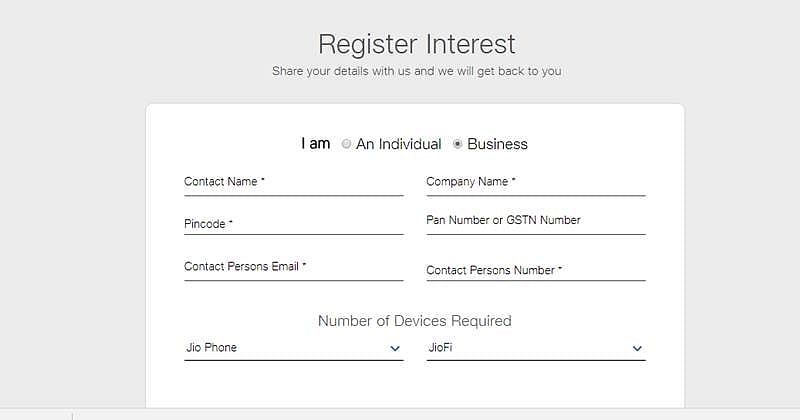
Task: Click the Number of Devices Required heading
Action: pos(414,321)
